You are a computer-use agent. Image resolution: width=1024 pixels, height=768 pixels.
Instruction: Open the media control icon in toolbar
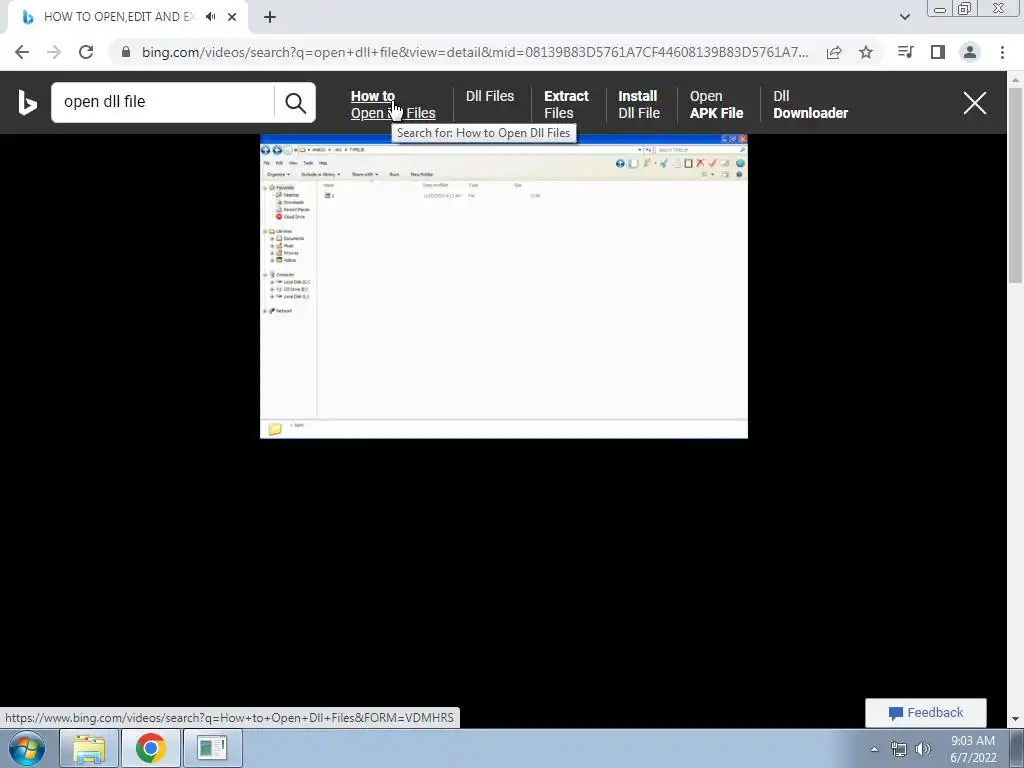pos(905,52)
